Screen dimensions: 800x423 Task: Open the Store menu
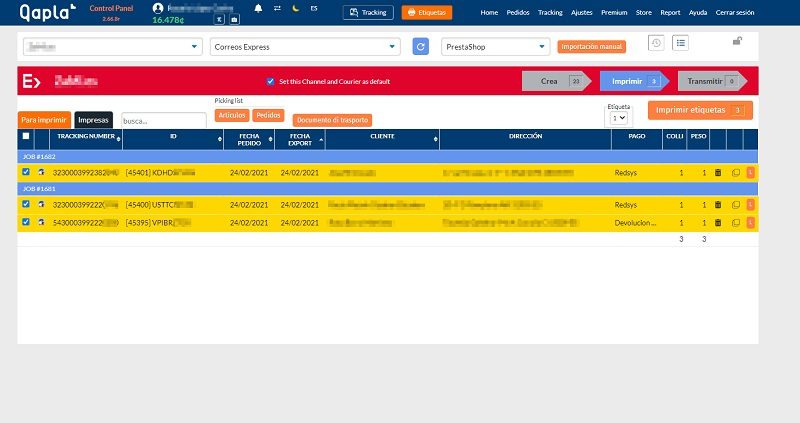tap(643, 12)
